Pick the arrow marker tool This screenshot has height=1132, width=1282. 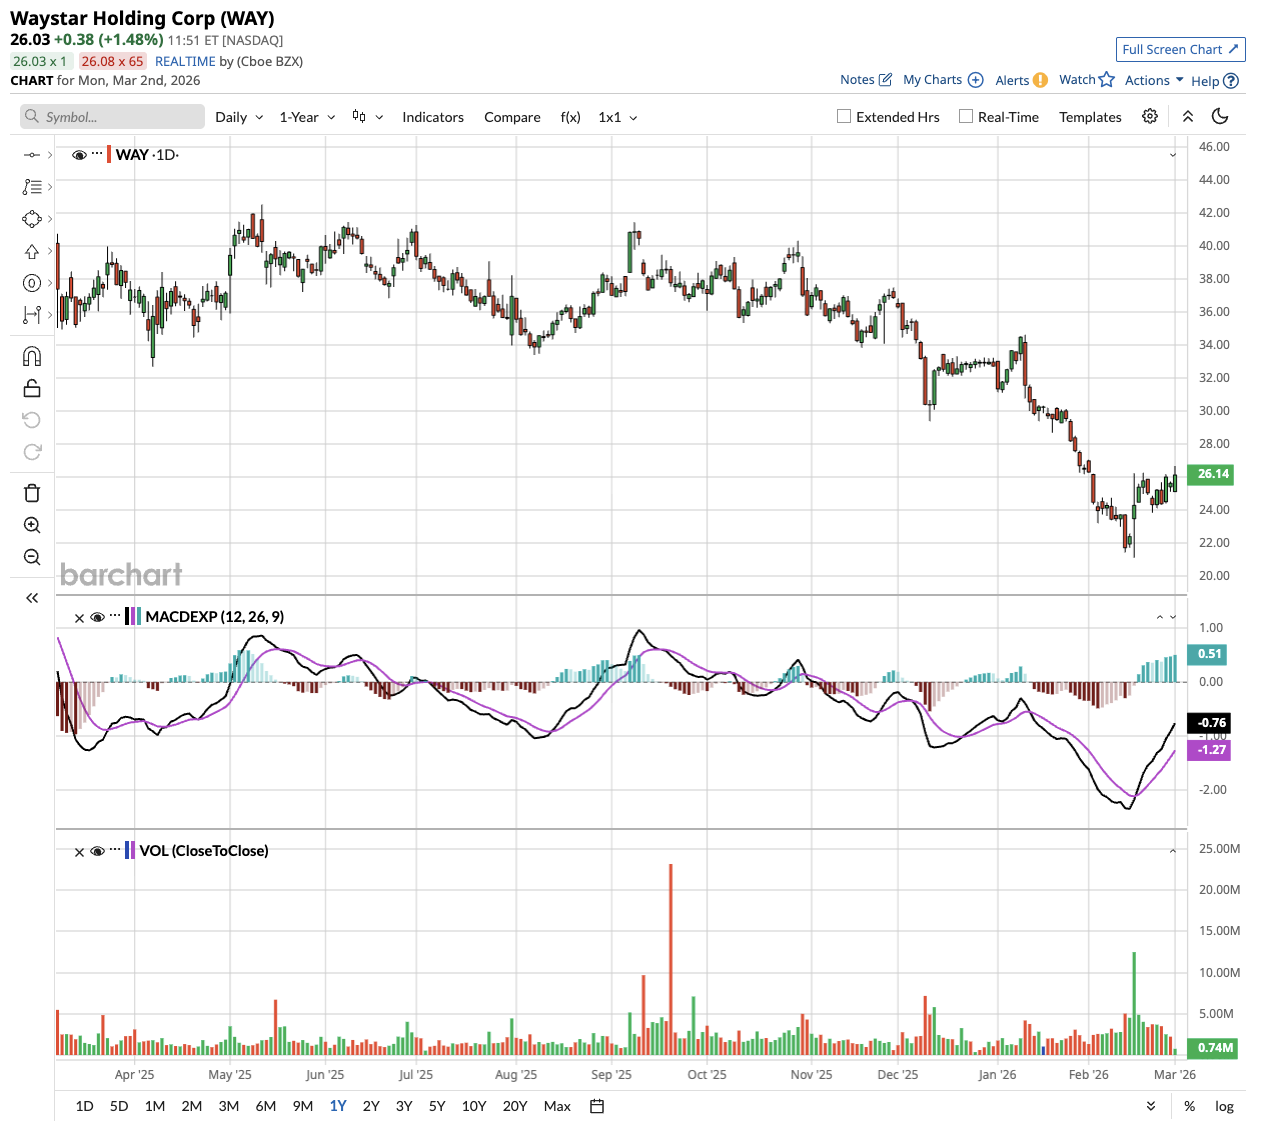(x=32, y=251)
